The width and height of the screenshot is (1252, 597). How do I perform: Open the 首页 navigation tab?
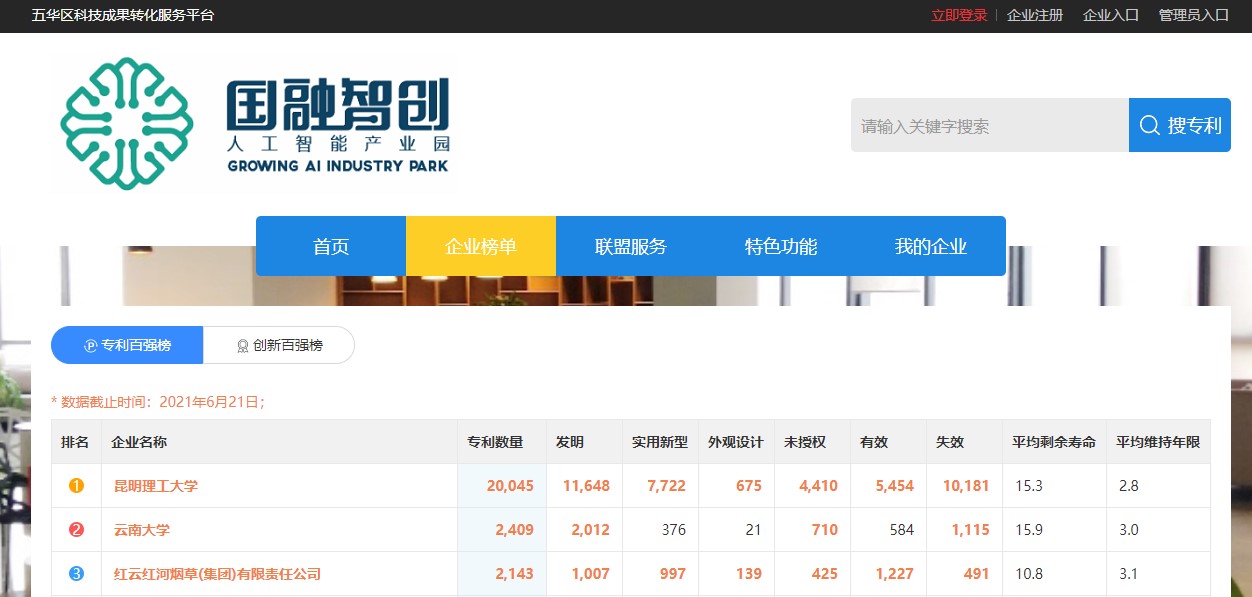tap(331, 246)
